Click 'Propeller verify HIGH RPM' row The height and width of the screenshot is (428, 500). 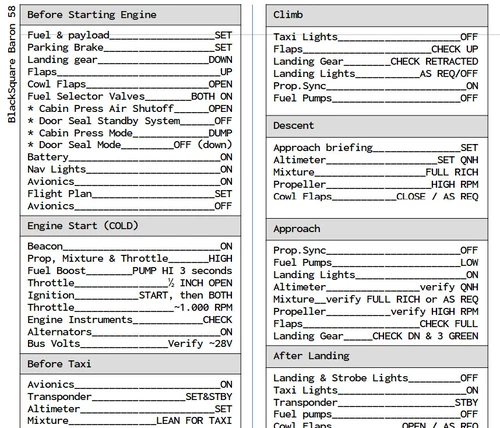tap(376, 312)
